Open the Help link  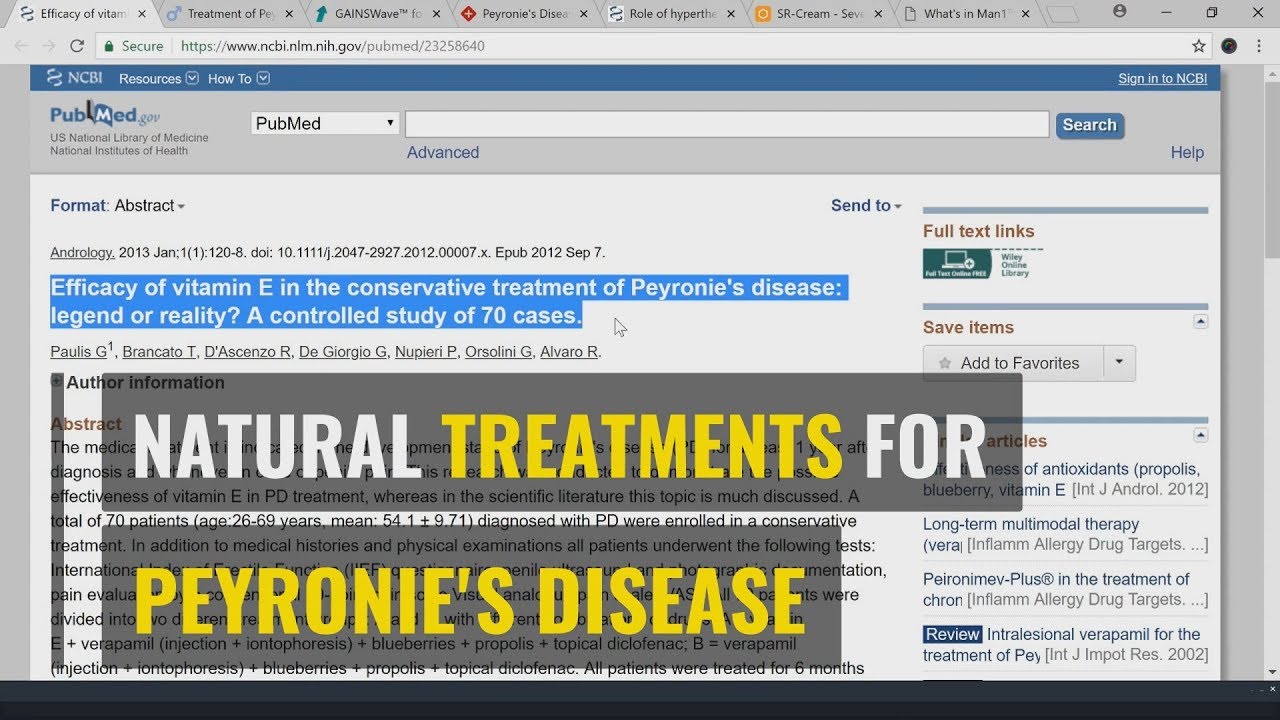coord(1187,152)
